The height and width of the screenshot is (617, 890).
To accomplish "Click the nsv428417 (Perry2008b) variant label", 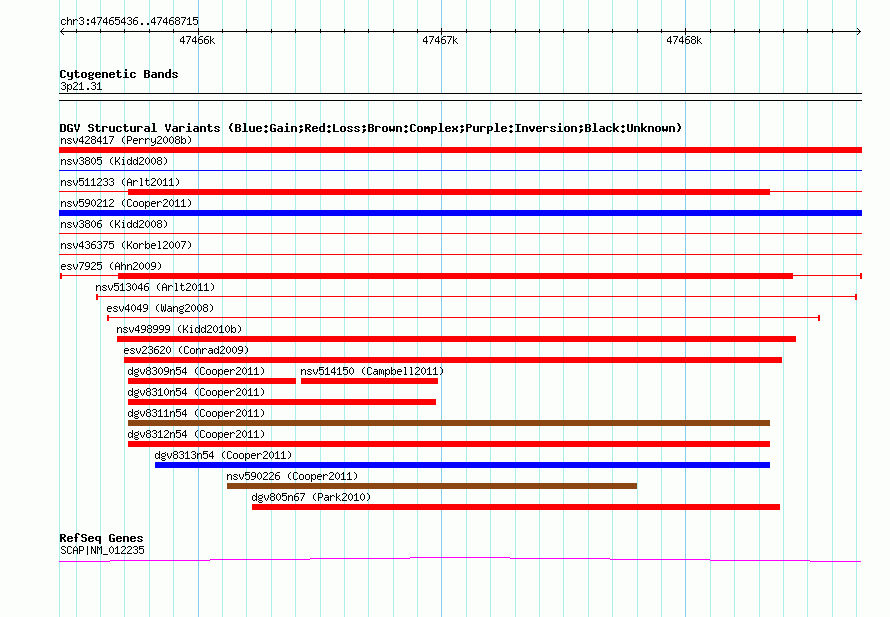I will pyautogui.click(x=126, y=140).
